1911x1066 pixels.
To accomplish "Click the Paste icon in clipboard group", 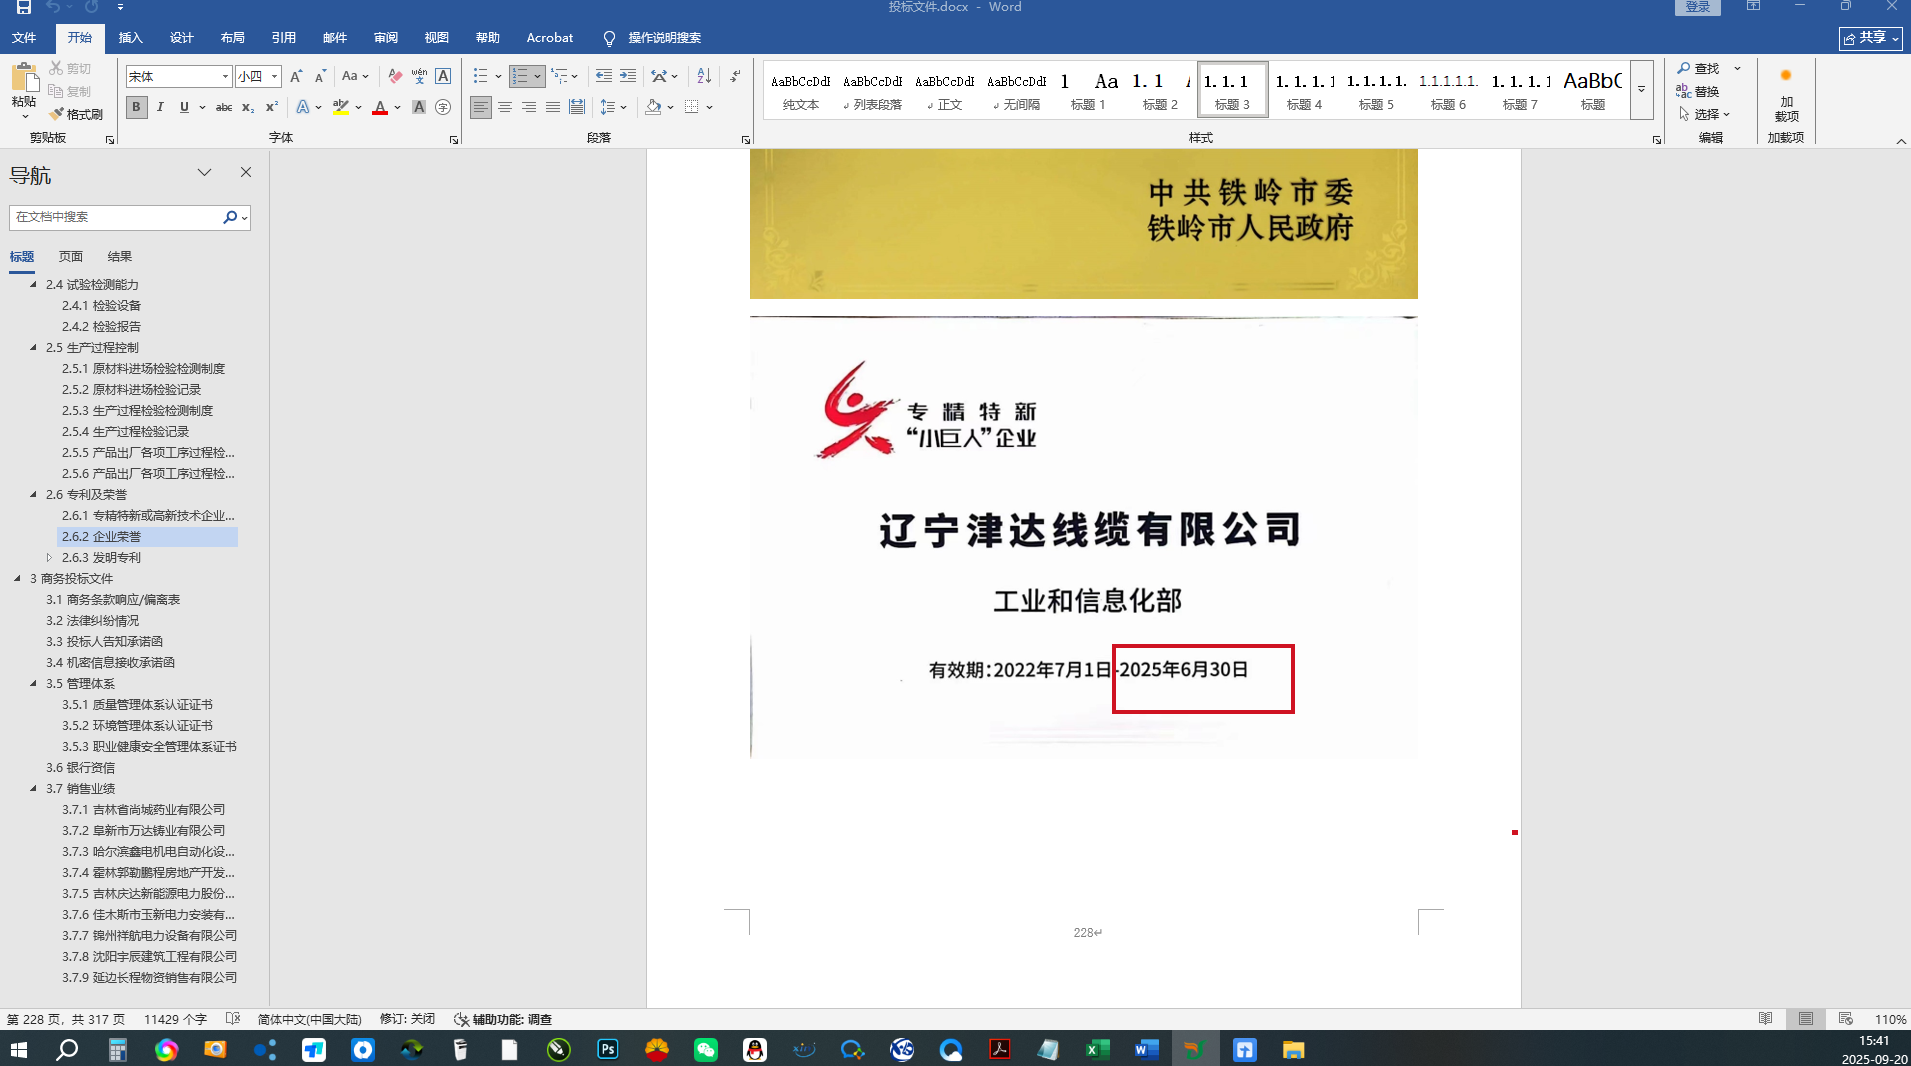I will point(24,78).
